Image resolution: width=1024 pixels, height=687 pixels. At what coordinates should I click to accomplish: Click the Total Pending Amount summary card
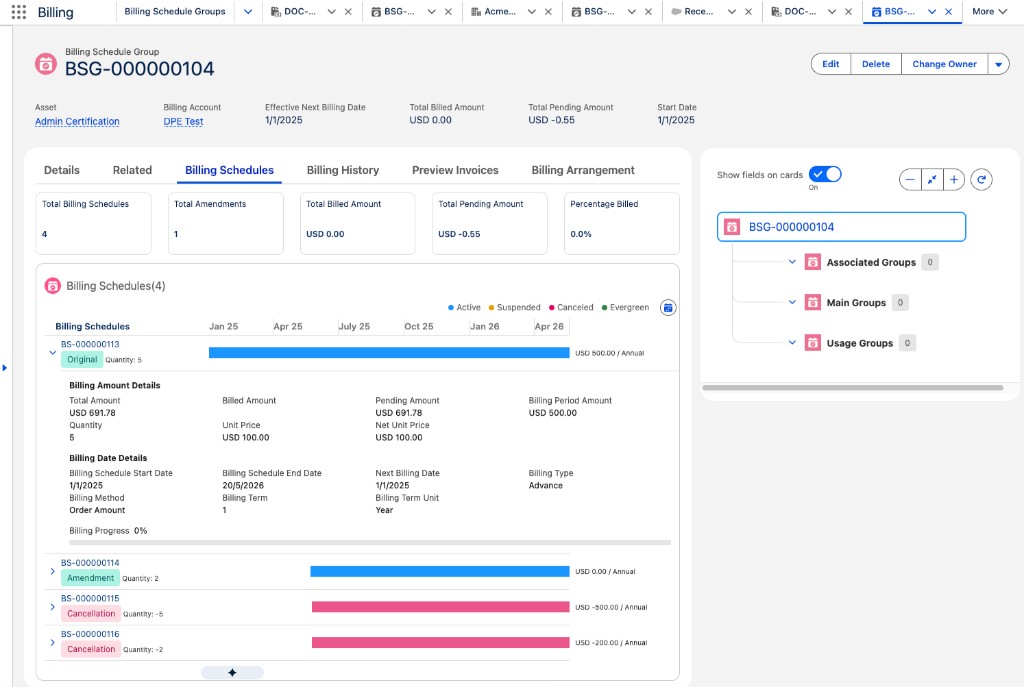click(490, 223)
